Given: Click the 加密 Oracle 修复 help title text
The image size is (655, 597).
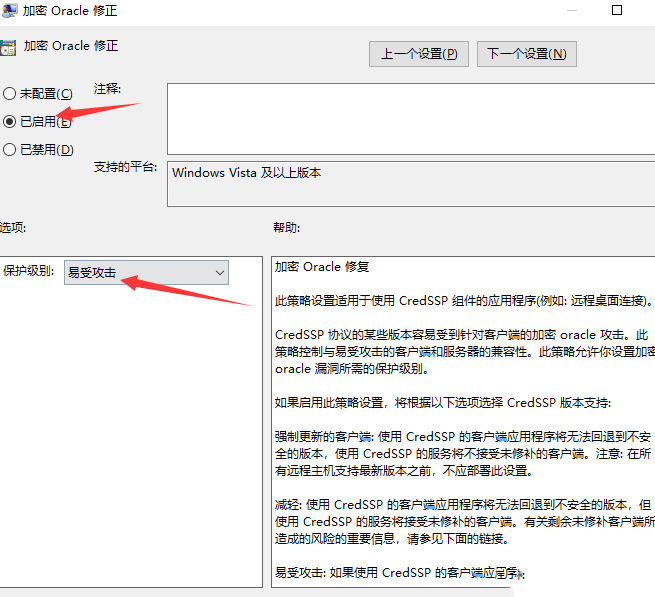Looking at the screenshot, I should (322, 267).
